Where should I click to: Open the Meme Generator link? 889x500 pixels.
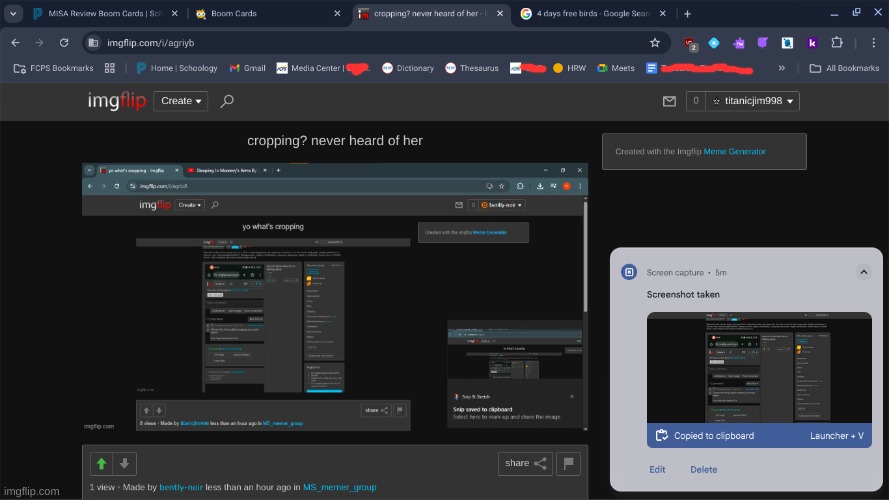[x=734, y=152]
